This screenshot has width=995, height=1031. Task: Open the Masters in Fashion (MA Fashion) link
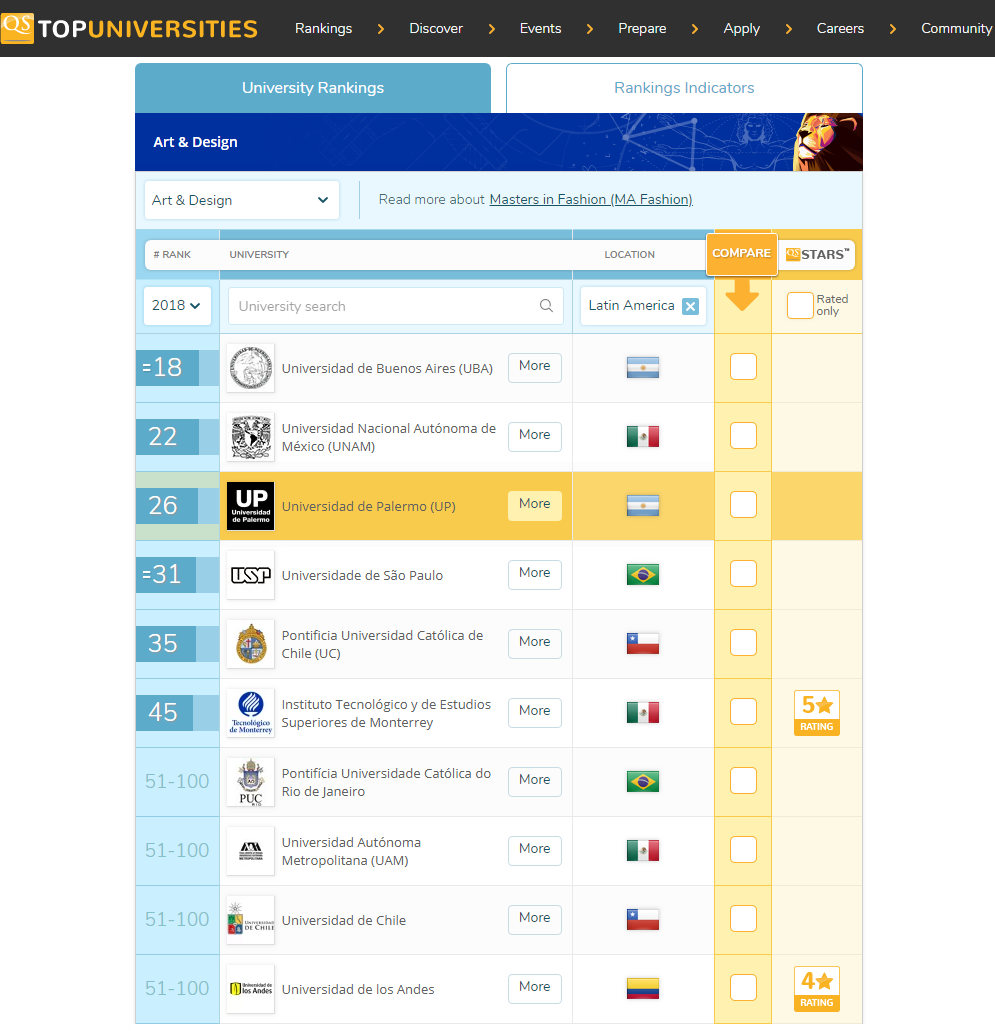coord(591,199)
